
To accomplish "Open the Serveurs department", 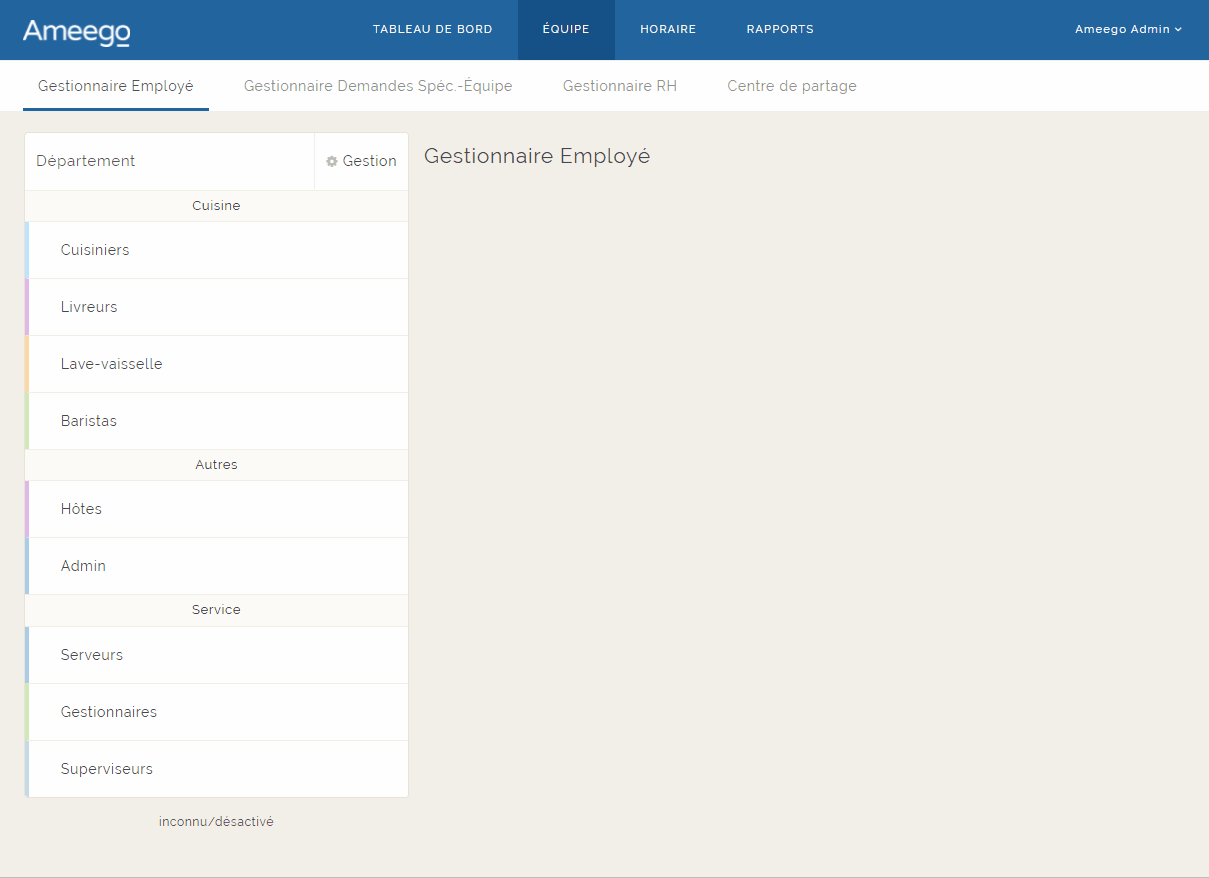I will pyautogui.click(x=92, y=655).
